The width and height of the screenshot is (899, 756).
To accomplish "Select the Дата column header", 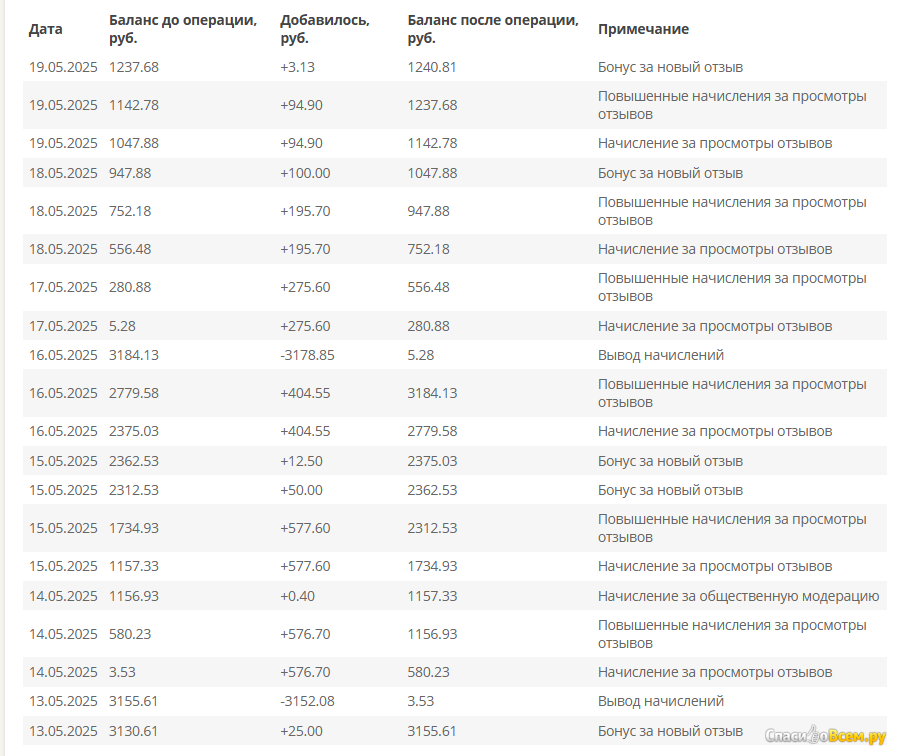I will point(46,29).
